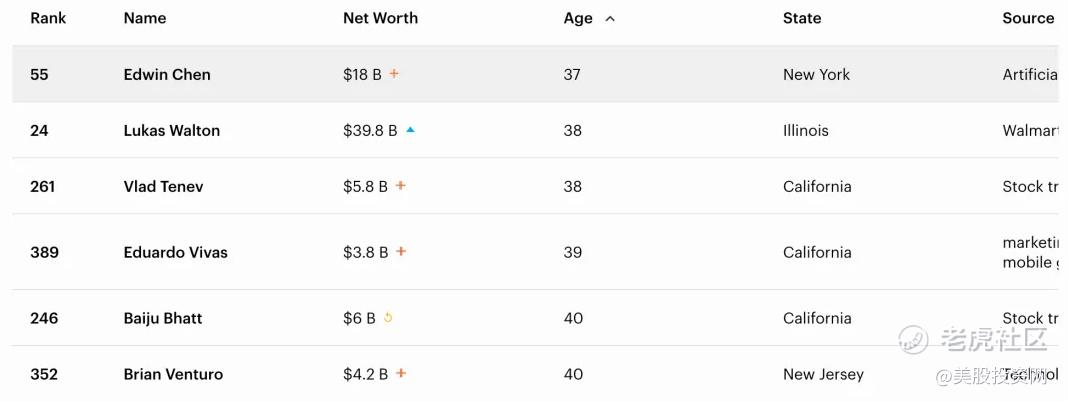This screenshot has height=401, width=1068.
Task: Click the State column header
Action: pos(802,18)
